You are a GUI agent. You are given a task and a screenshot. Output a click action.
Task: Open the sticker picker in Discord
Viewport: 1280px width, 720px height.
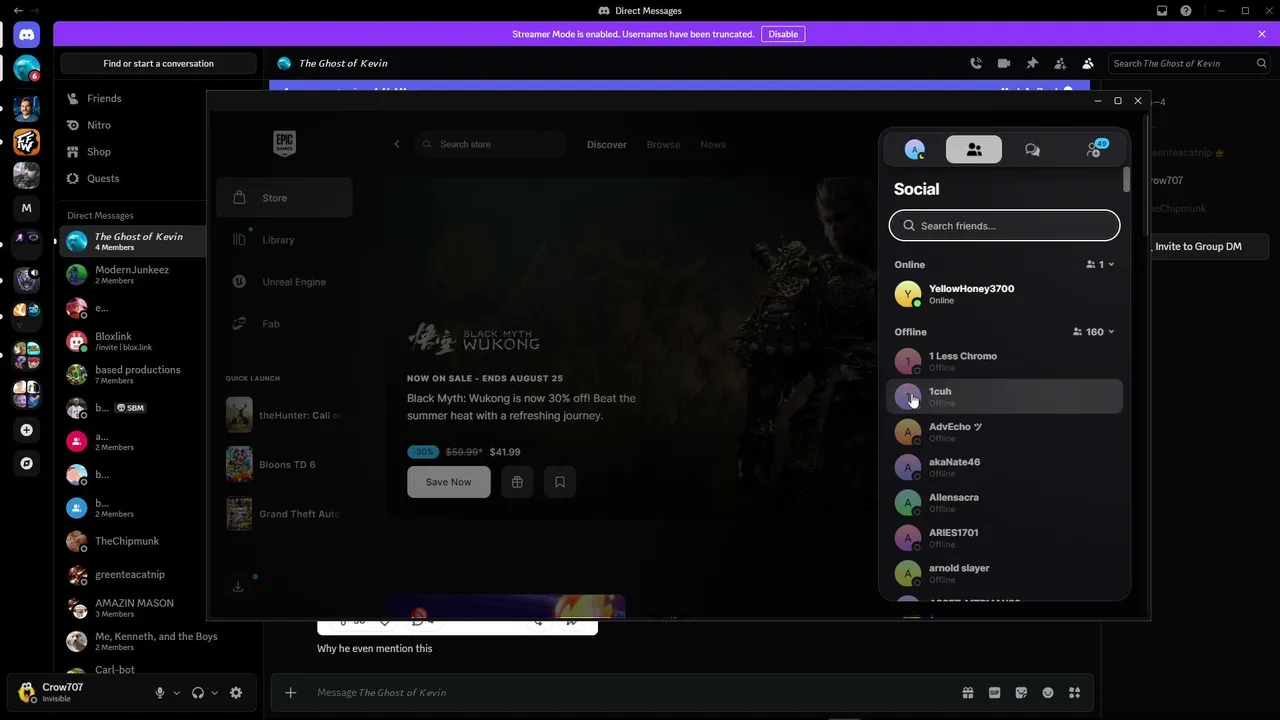1021,693
